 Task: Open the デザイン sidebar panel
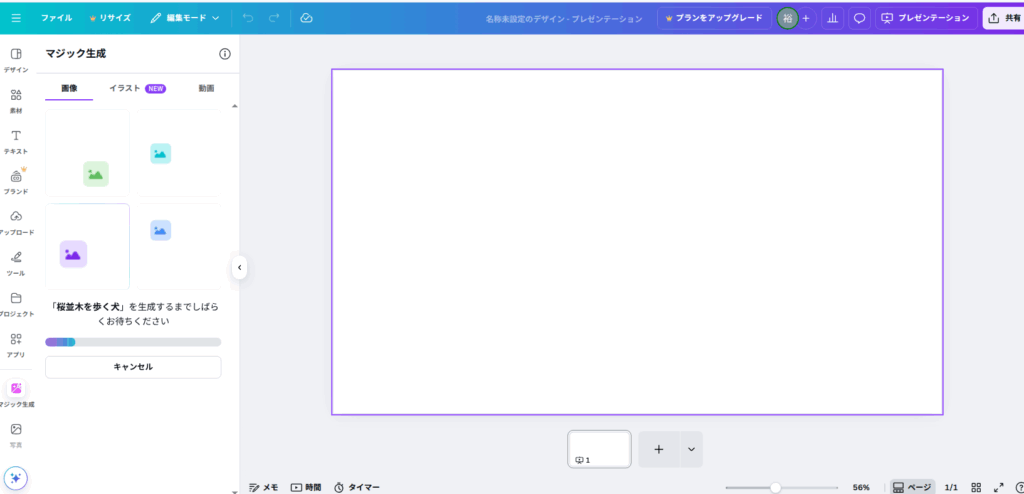pos(16,60)
